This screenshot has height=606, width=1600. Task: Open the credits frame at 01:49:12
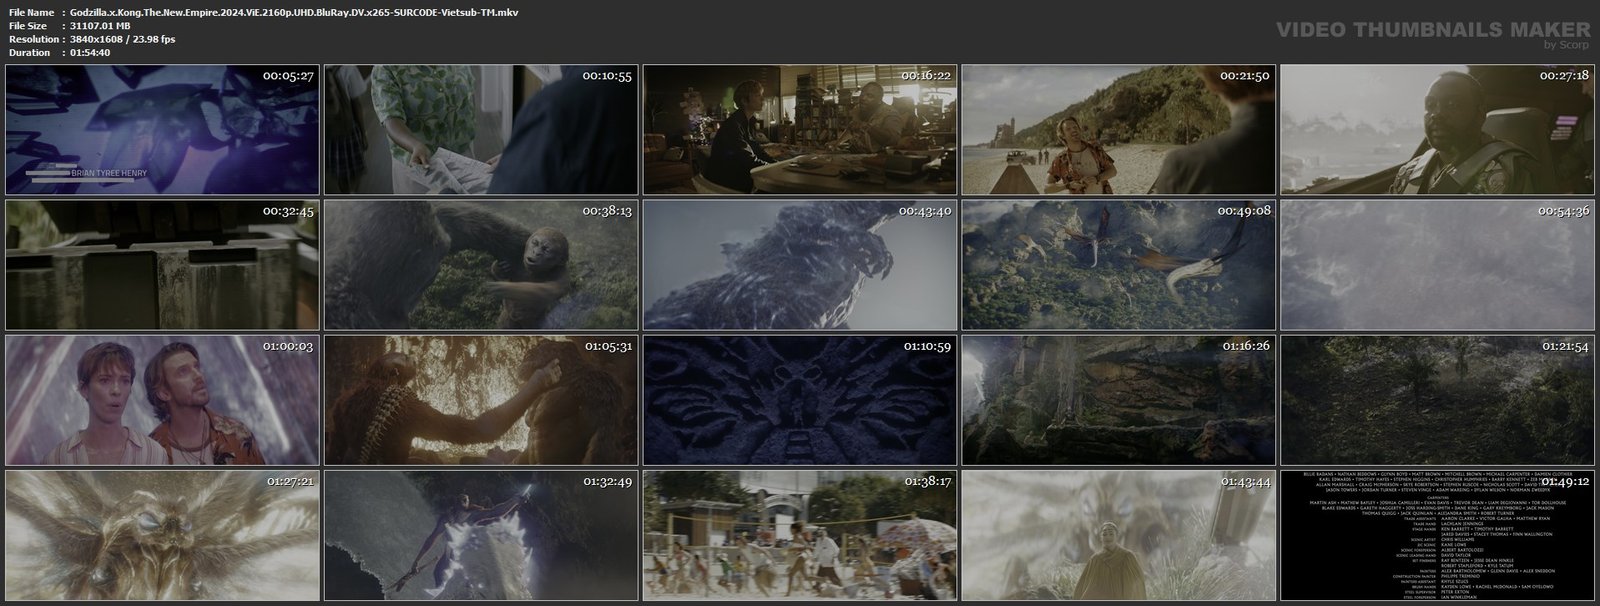pyautogui.click(x=1437, y=535)
